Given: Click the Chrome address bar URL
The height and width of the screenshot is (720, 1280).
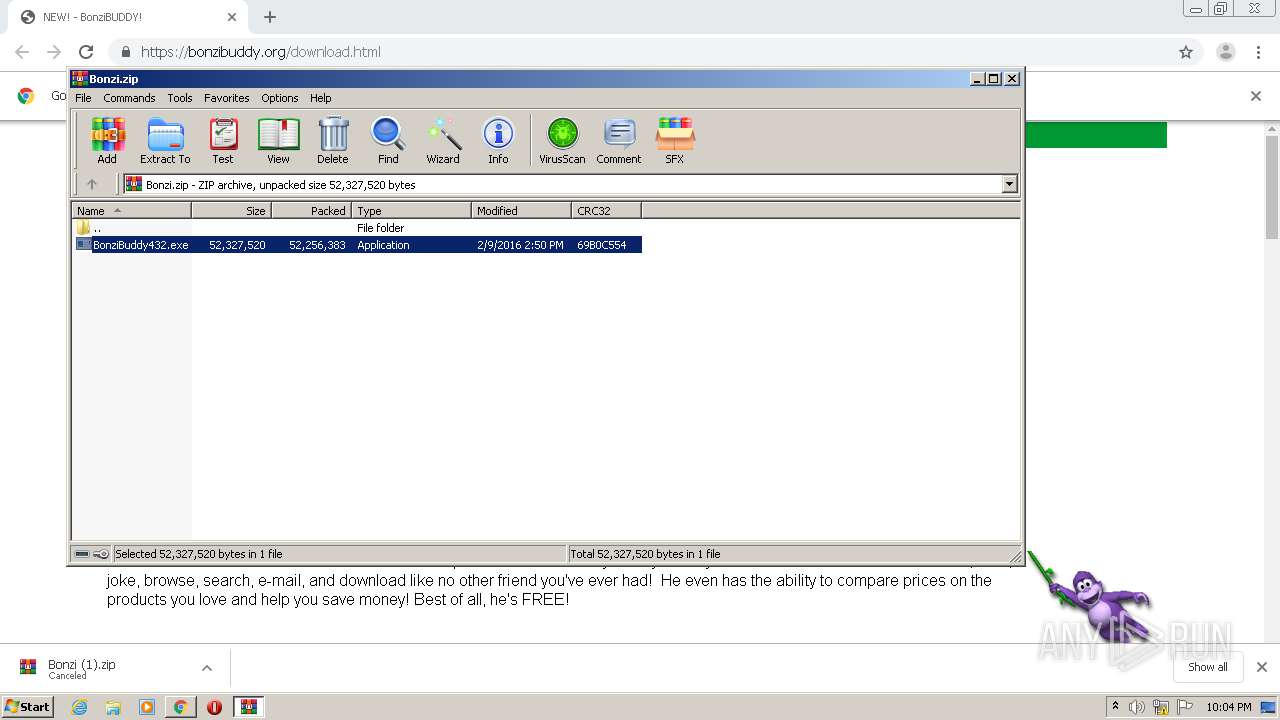Looking at the screenshot, I should [261, 52].
